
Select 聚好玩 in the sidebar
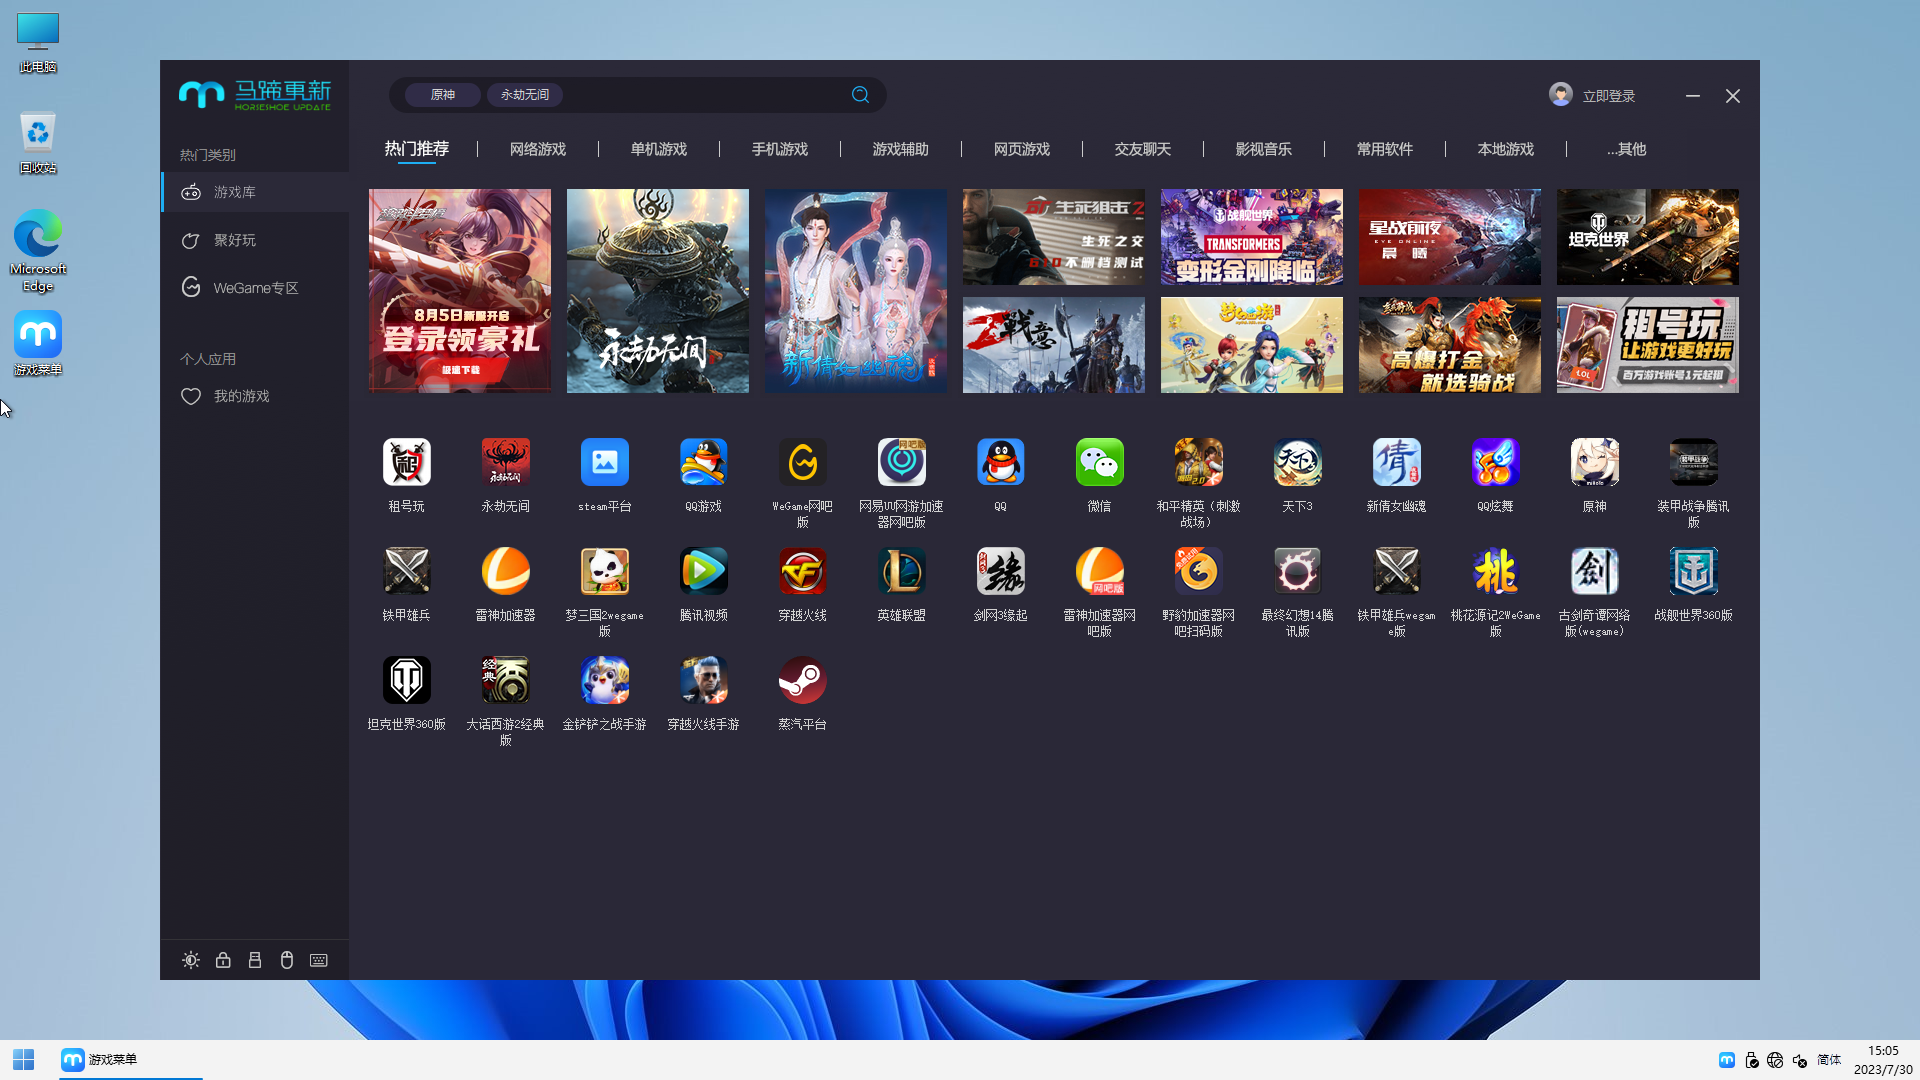(235, 240)
